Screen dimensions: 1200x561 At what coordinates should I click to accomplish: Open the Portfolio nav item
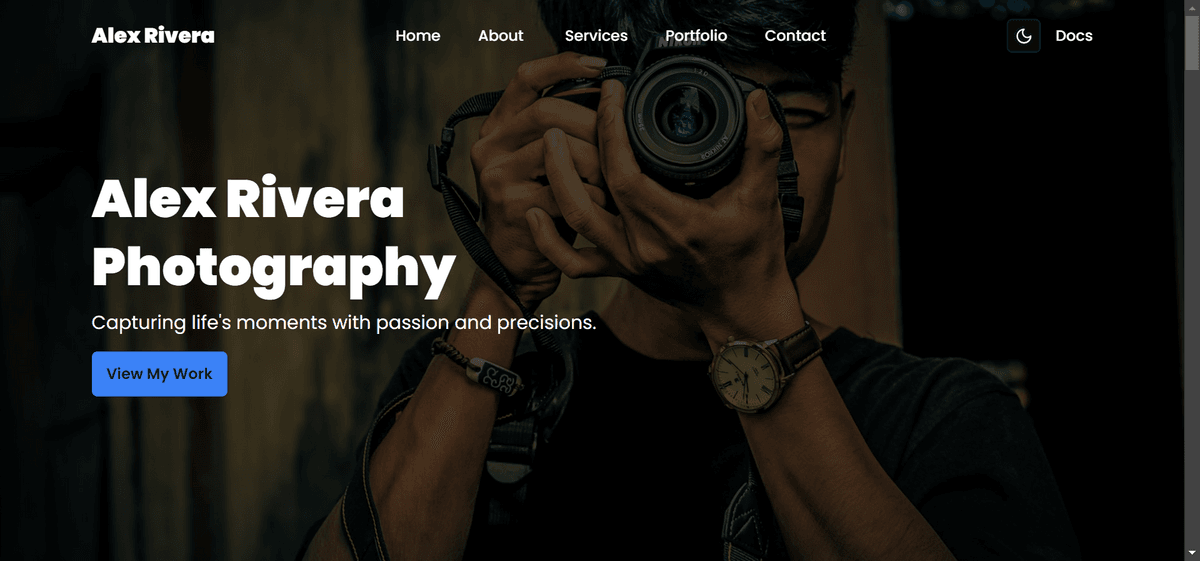click(x=696, y=36)
